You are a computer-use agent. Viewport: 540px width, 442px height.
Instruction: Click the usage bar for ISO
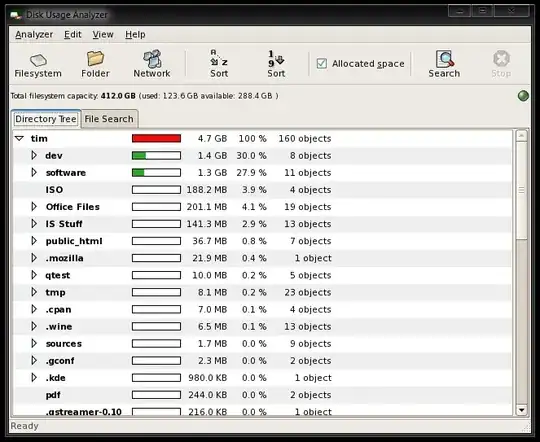[156, 190]
